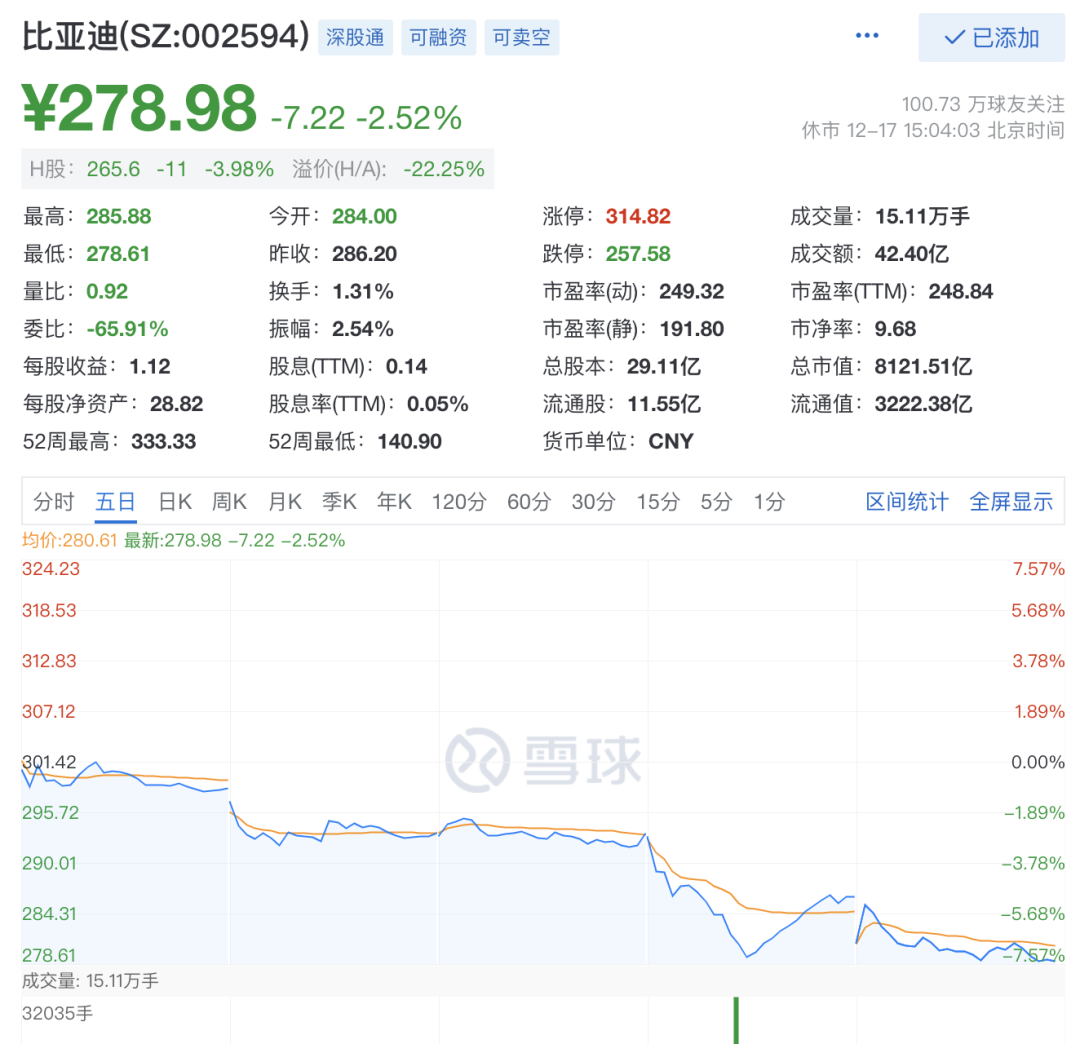1080x1044 pixels.
Task: Click the 委比 value -65.91%
Action: pos(127,328)
